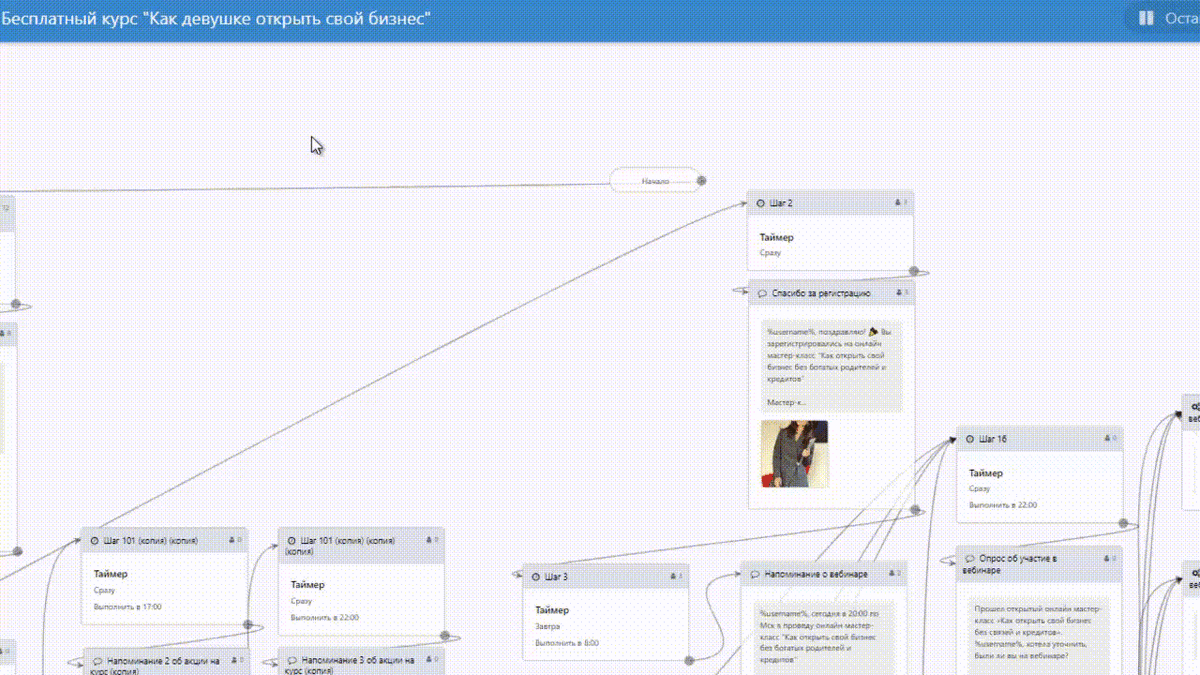Select the Начало start node
This screenshot has height=675, width=1200.
coord(655,181)
